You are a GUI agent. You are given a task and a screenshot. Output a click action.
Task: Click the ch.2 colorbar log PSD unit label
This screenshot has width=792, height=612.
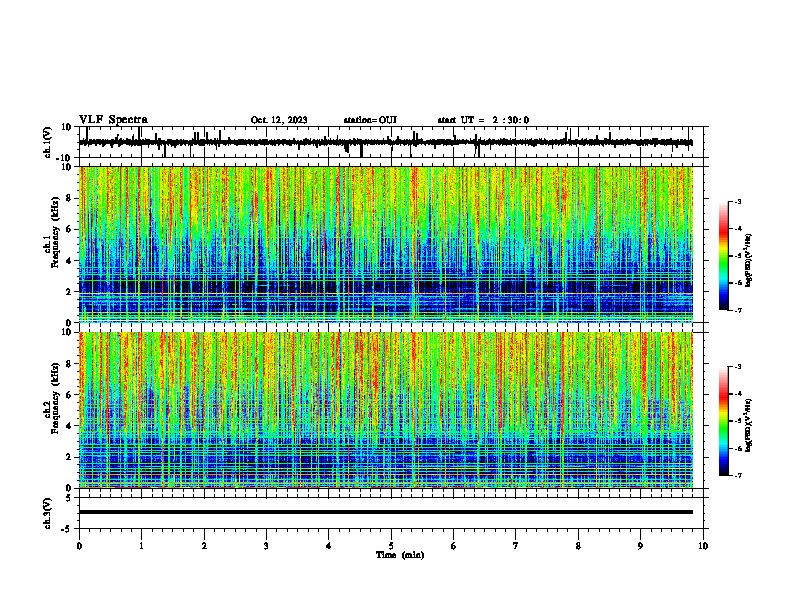[749, 425]
